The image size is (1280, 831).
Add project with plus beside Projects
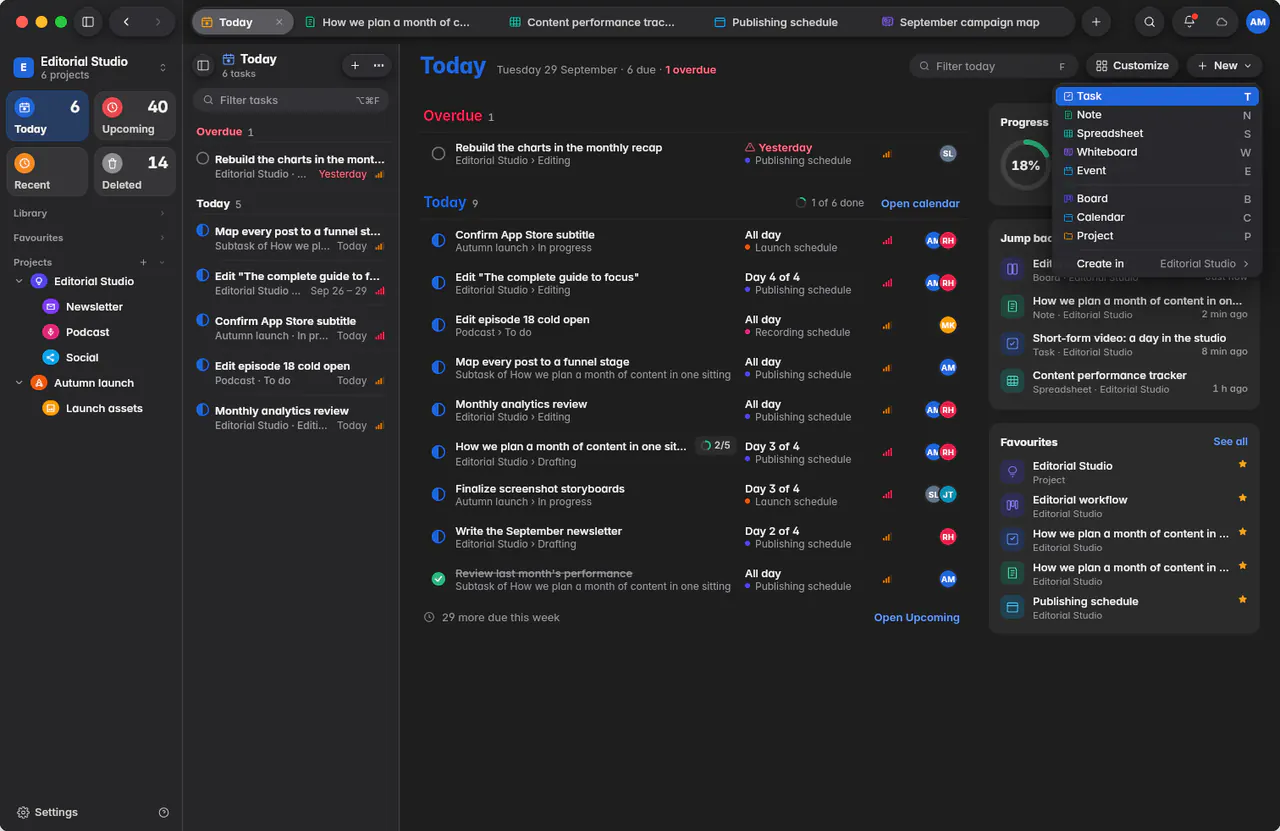[143, 262]
